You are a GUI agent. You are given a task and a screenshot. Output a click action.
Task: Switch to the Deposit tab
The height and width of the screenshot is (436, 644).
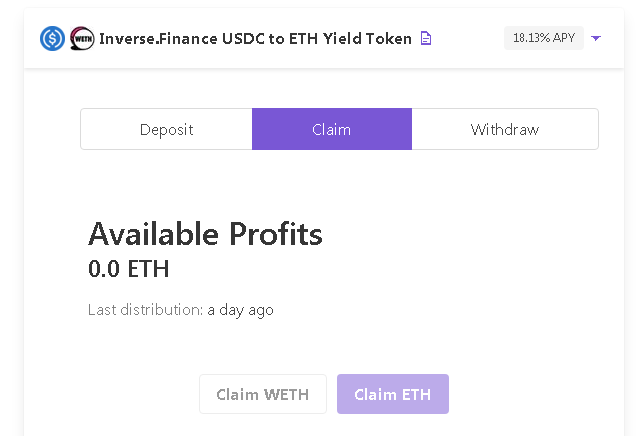[x=166, y=129]
